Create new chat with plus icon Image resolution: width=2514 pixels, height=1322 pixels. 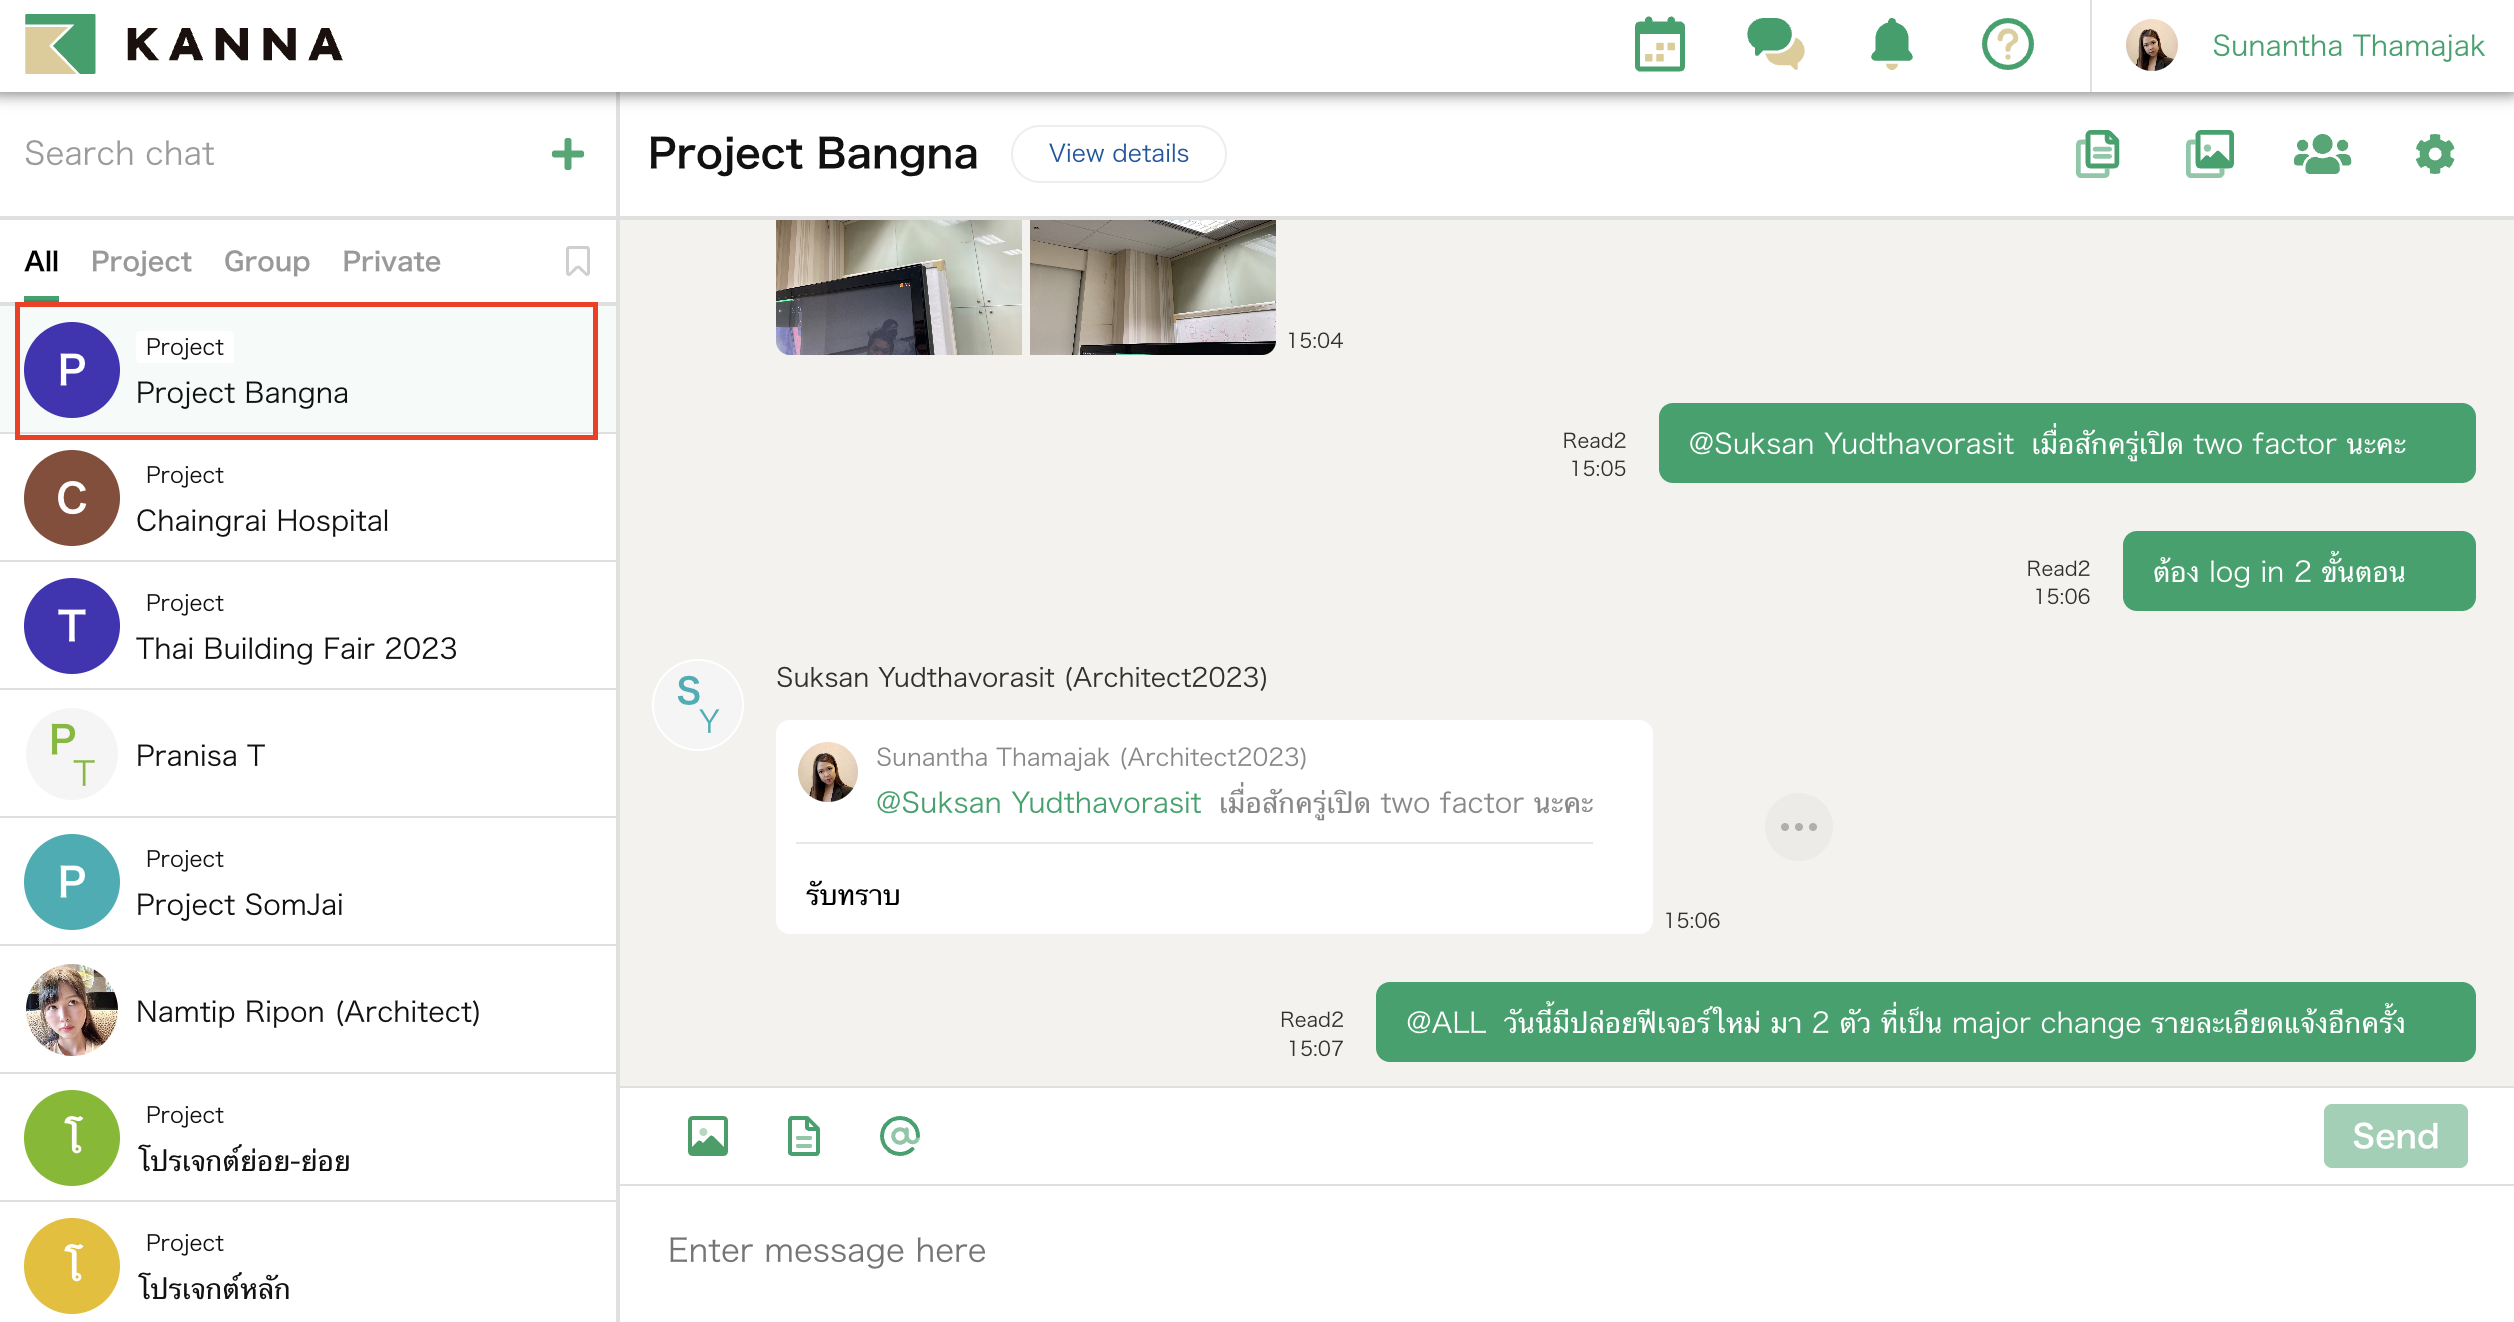567,154
